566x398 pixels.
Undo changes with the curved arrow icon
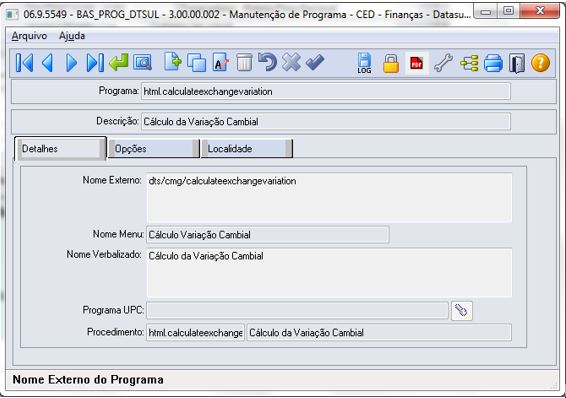(x=267, y=62)
